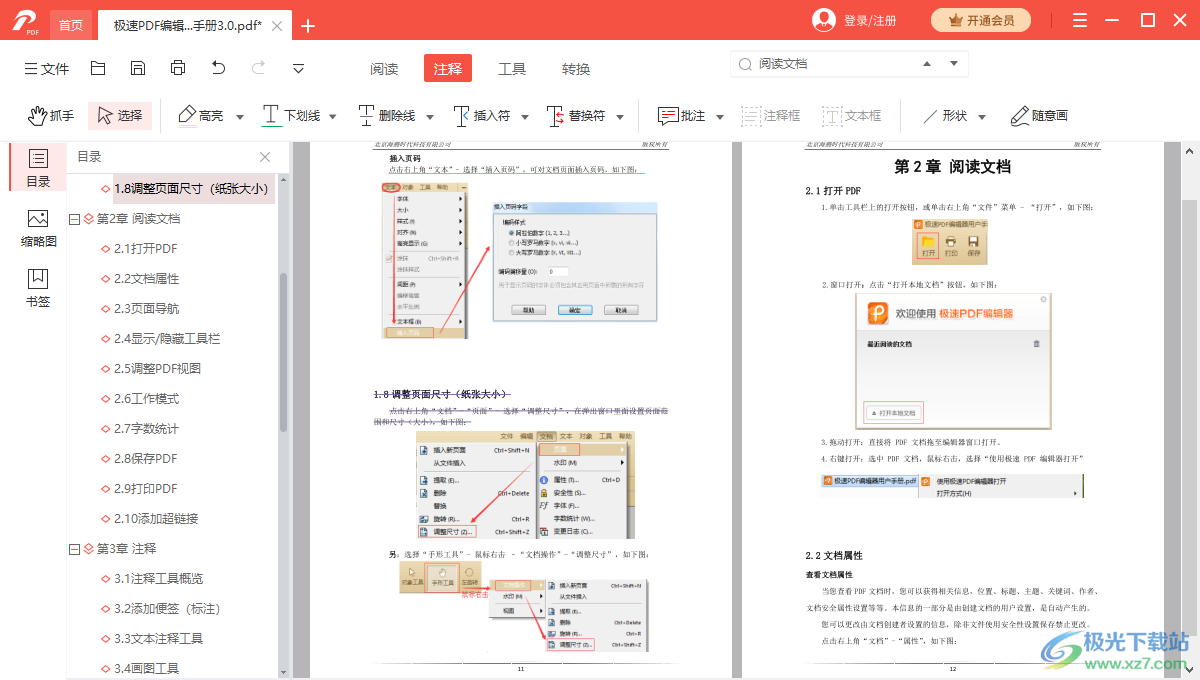Show the 书签 (Bookmarks) sidebar panel

click(x=38, y=288)
